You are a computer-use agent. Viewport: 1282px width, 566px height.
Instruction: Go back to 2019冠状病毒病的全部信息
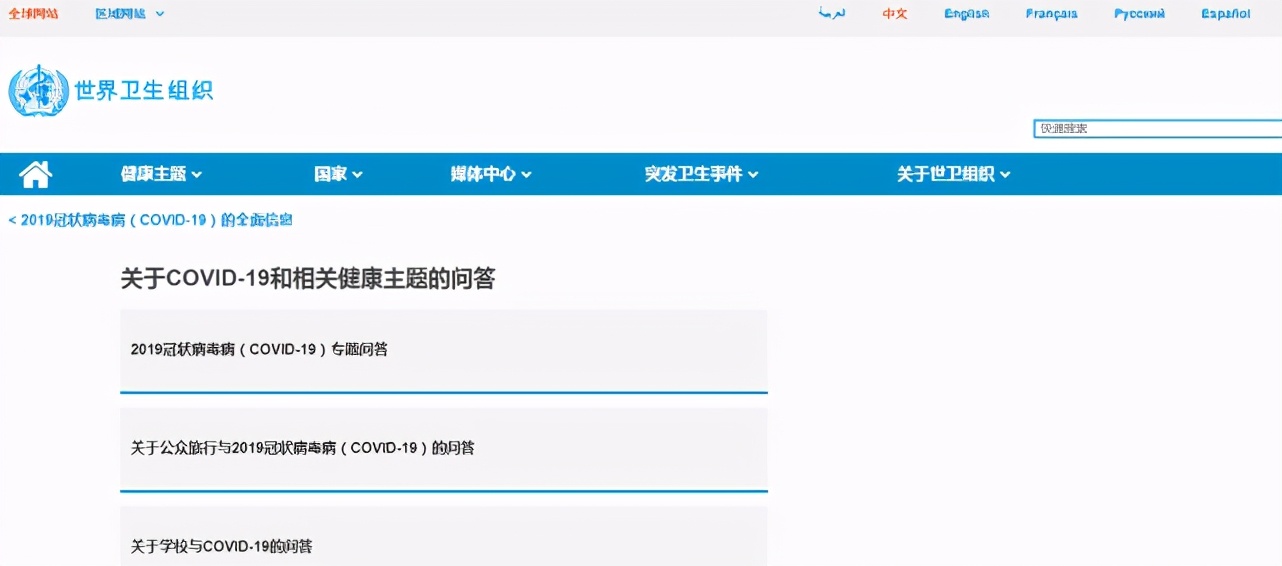(151, 220)
